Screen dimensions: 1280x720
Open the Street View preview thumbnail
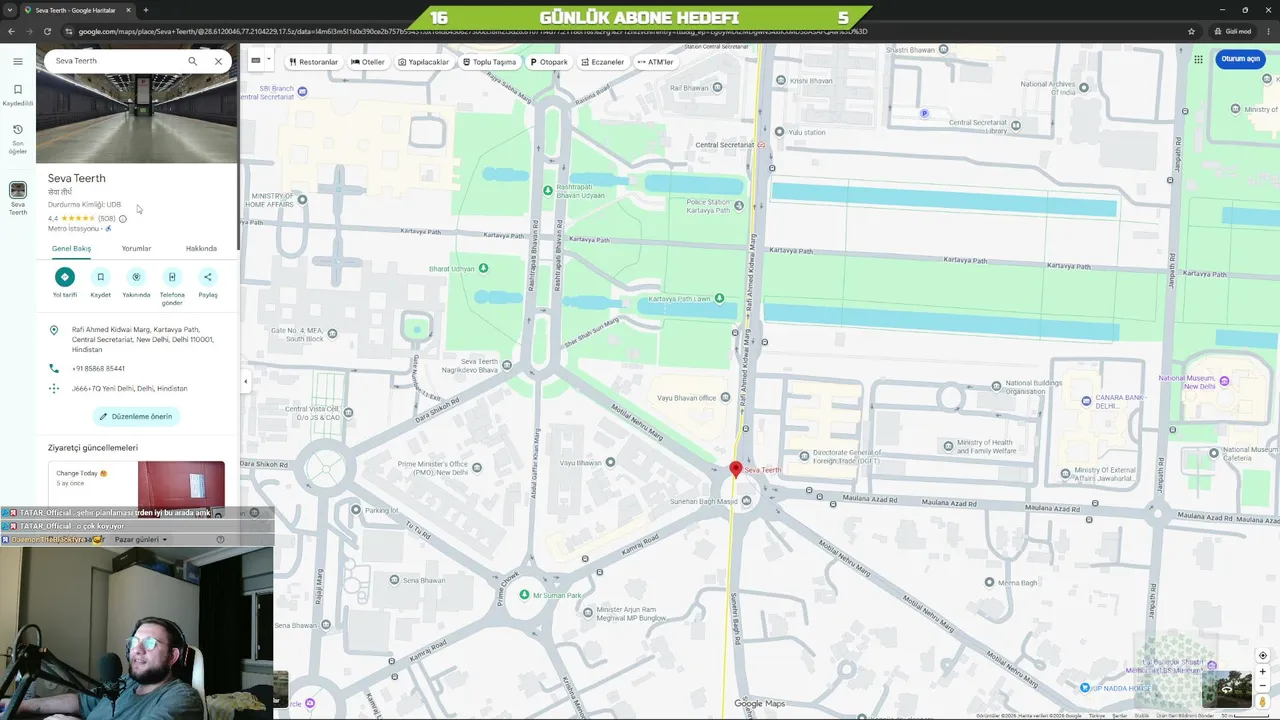(1226, 689)
